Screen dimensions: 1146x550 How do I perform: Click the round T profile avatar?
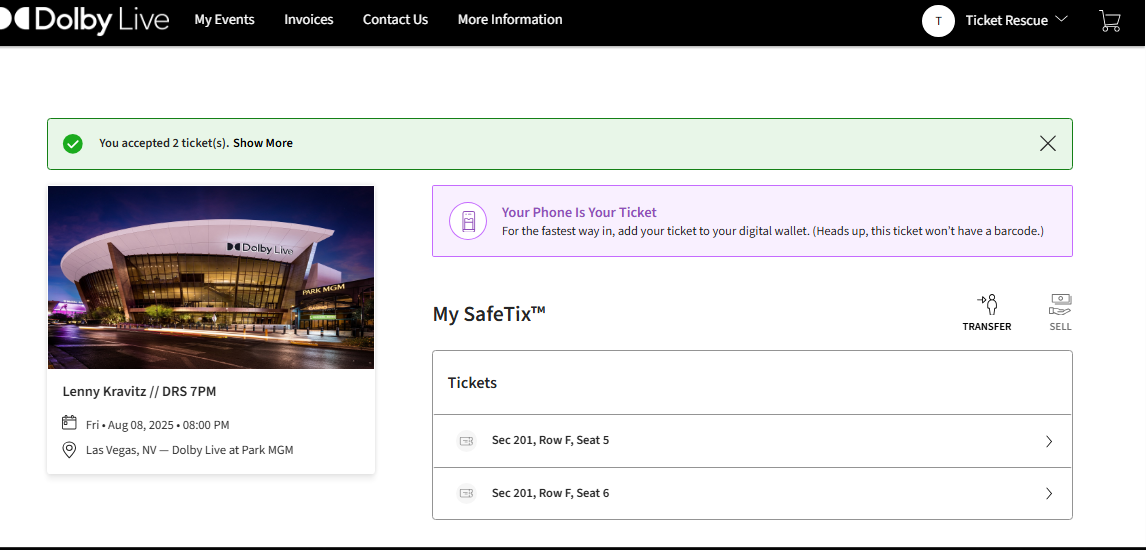pos(938,20)
